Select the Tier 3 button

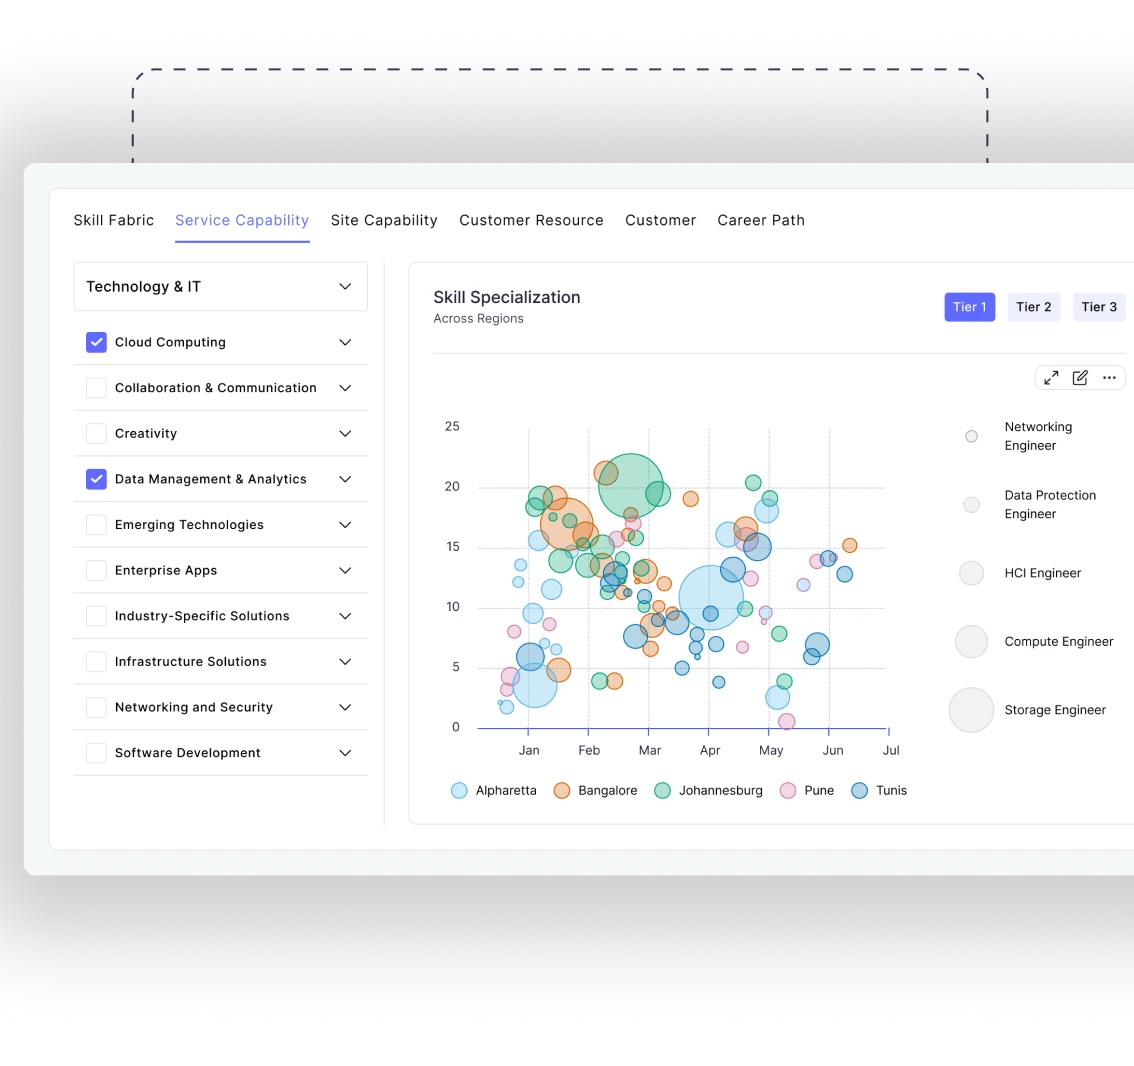pos(1099,307)
